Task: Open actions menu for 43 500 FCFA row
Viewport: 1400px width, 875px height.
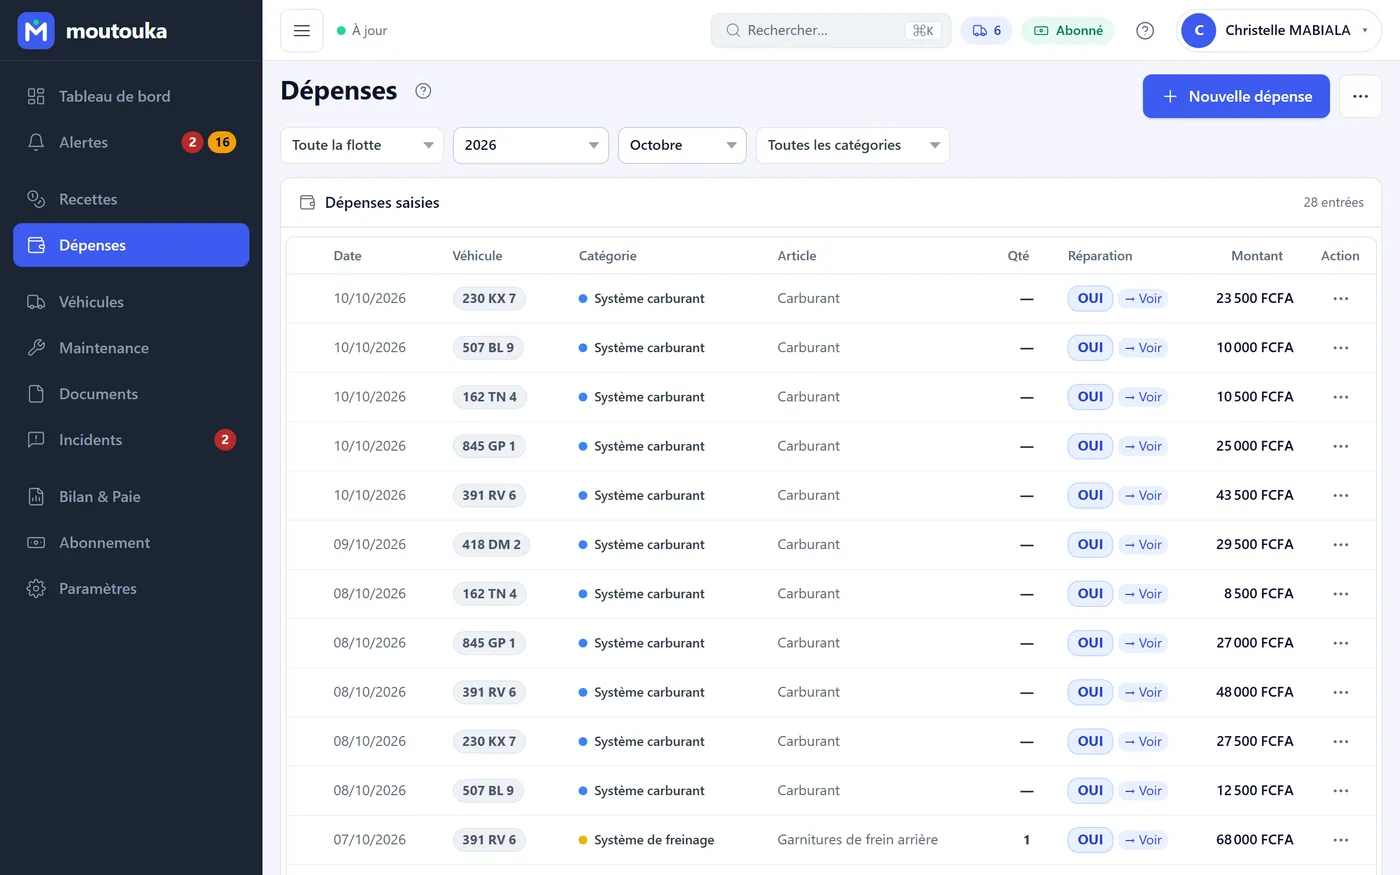Action: point(1340,495)
